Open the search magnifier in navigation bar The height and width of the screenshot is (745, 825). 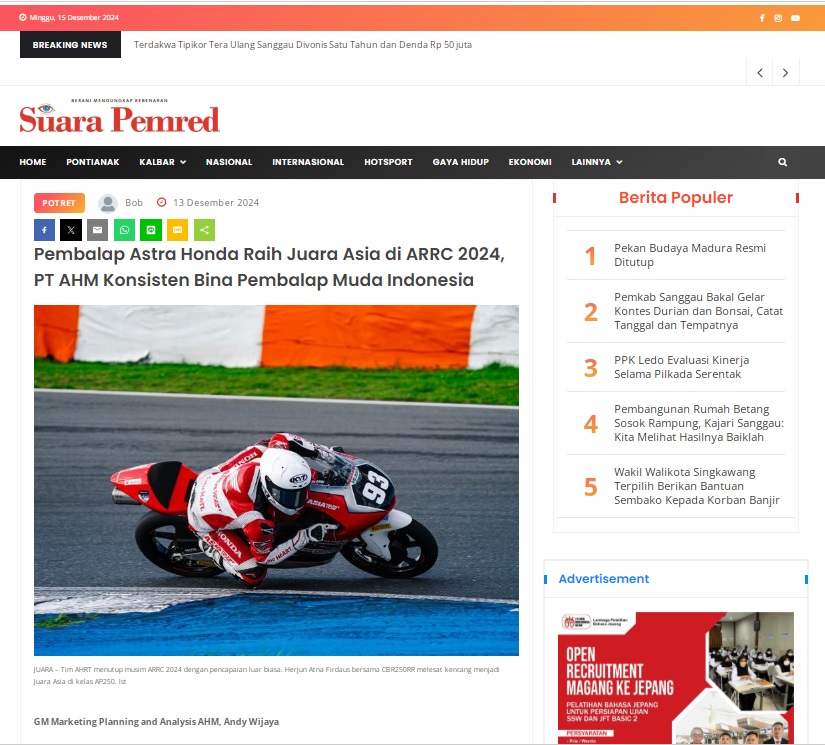782,162
